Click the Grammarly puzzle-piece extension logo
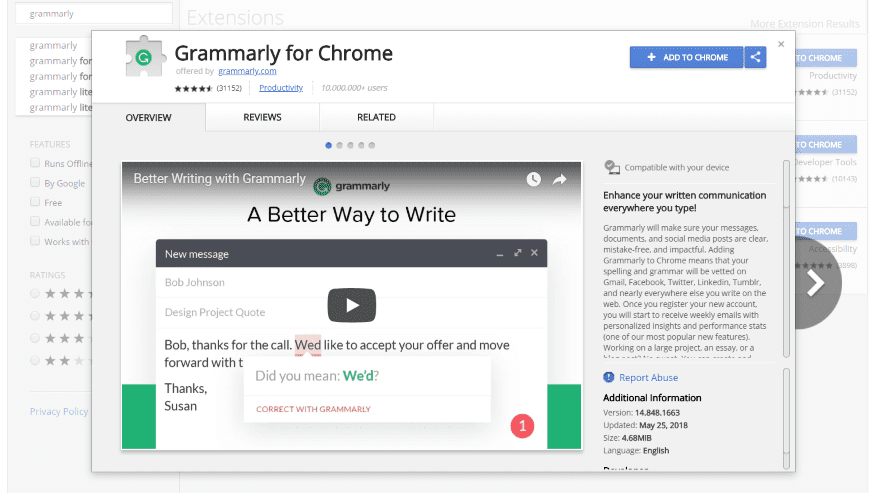 pyautogui.click(x=145, y=57)
